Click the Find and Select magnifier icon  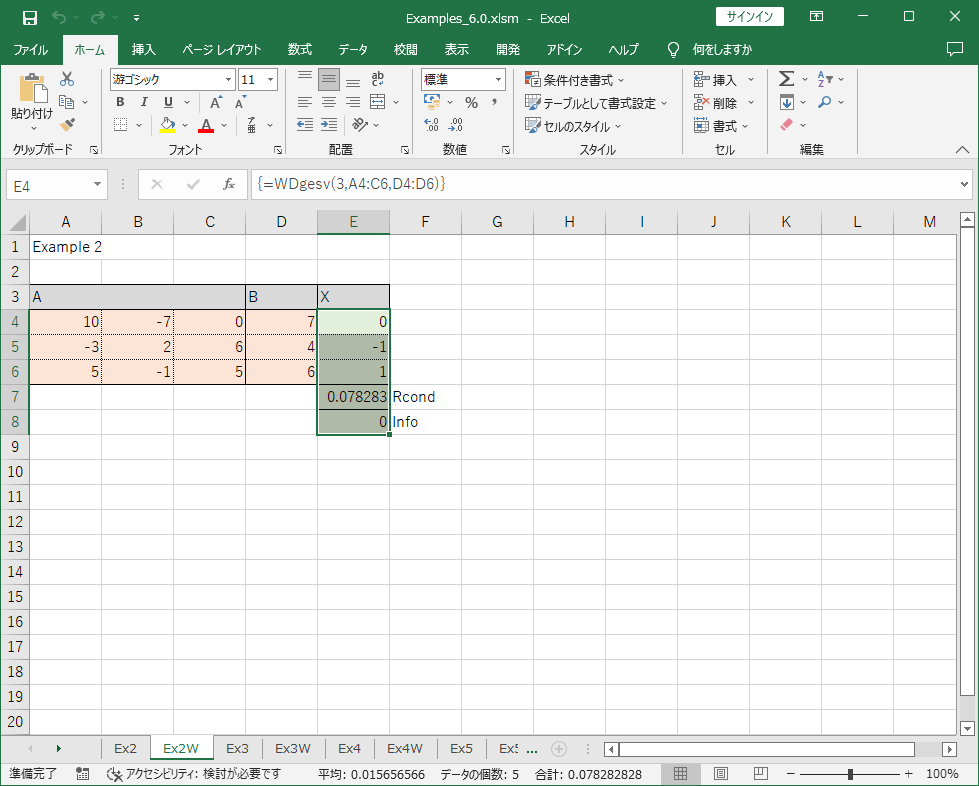point(825,102)
